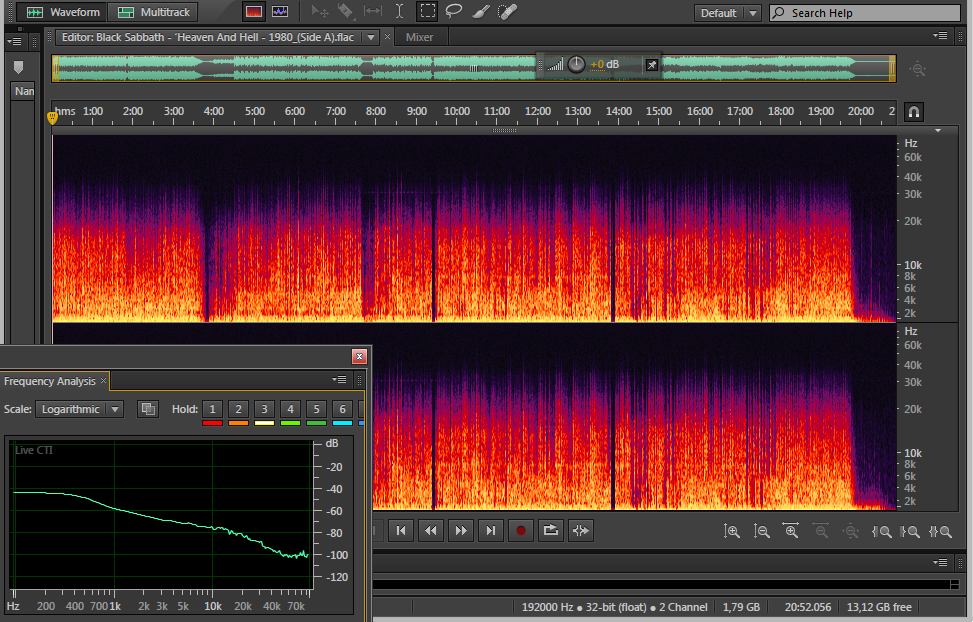Zoom in at in point
This screenshot has width=973, height=622.
pos(881,531)
